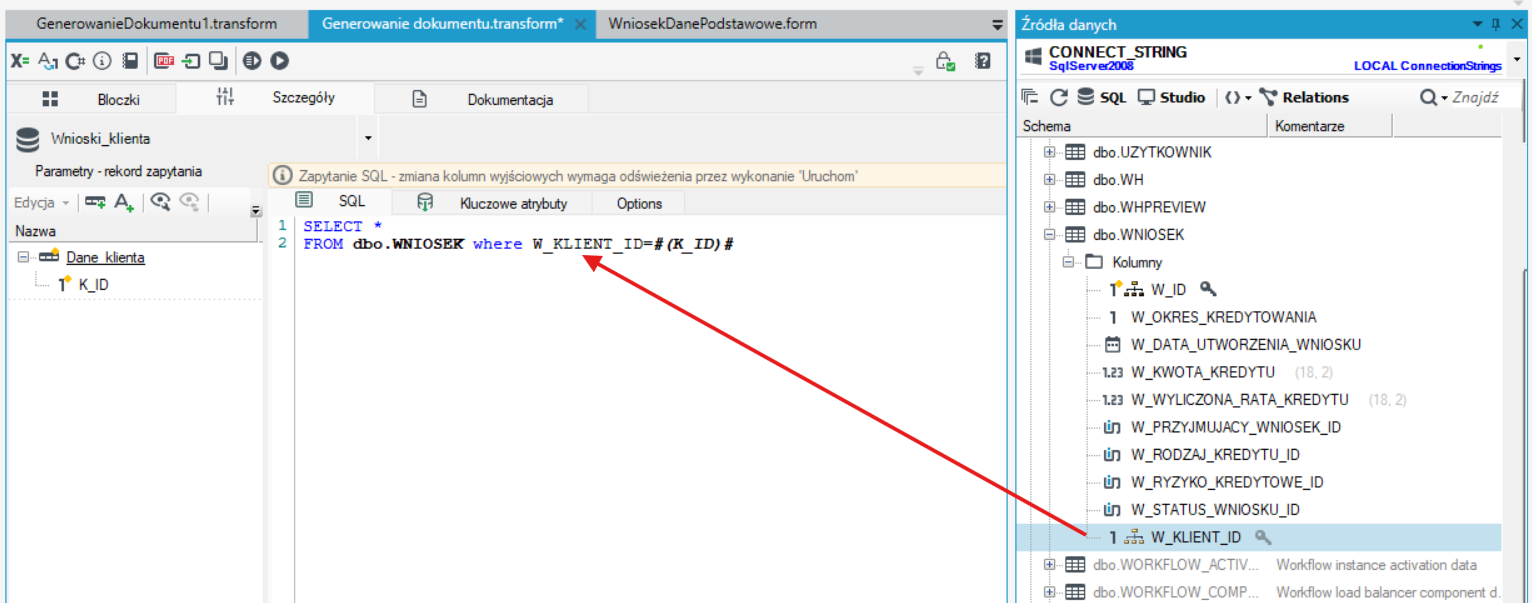Pin the Źródła danych panel
Screen dimensions: 1532x603
coord(1496,24)
